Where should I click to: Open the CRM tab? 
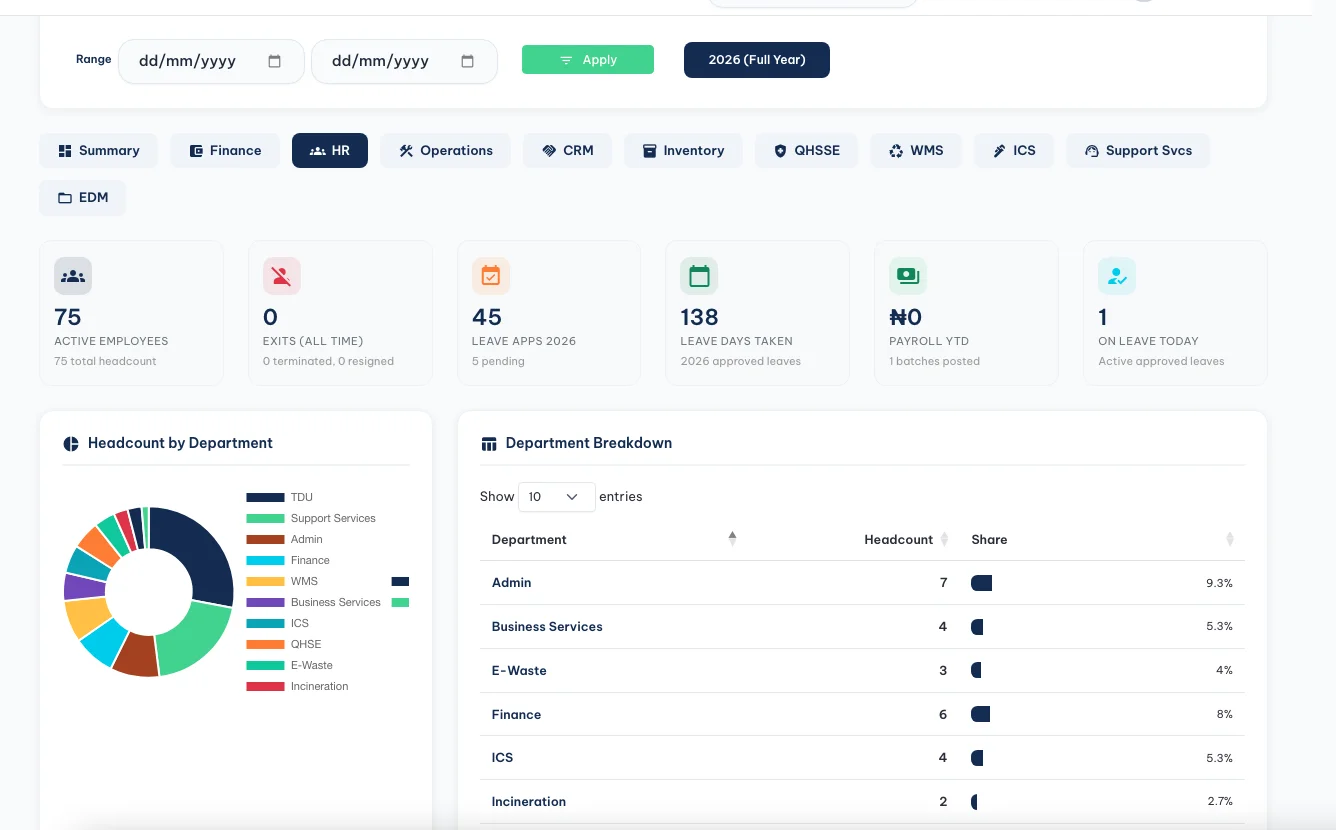click(568, 151)
